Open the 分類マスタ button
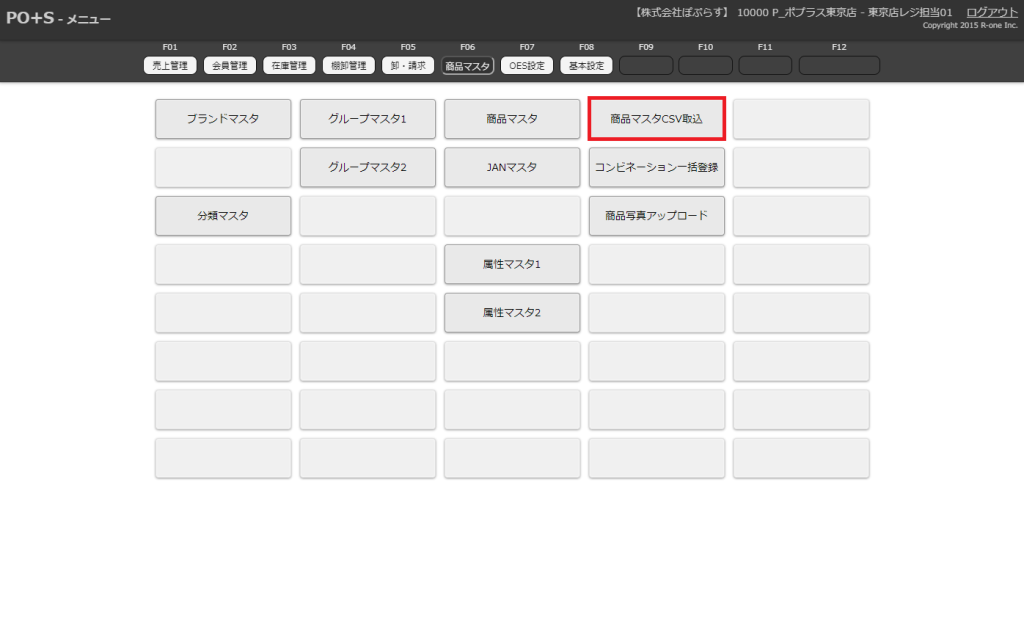 [x=223, y=216]
